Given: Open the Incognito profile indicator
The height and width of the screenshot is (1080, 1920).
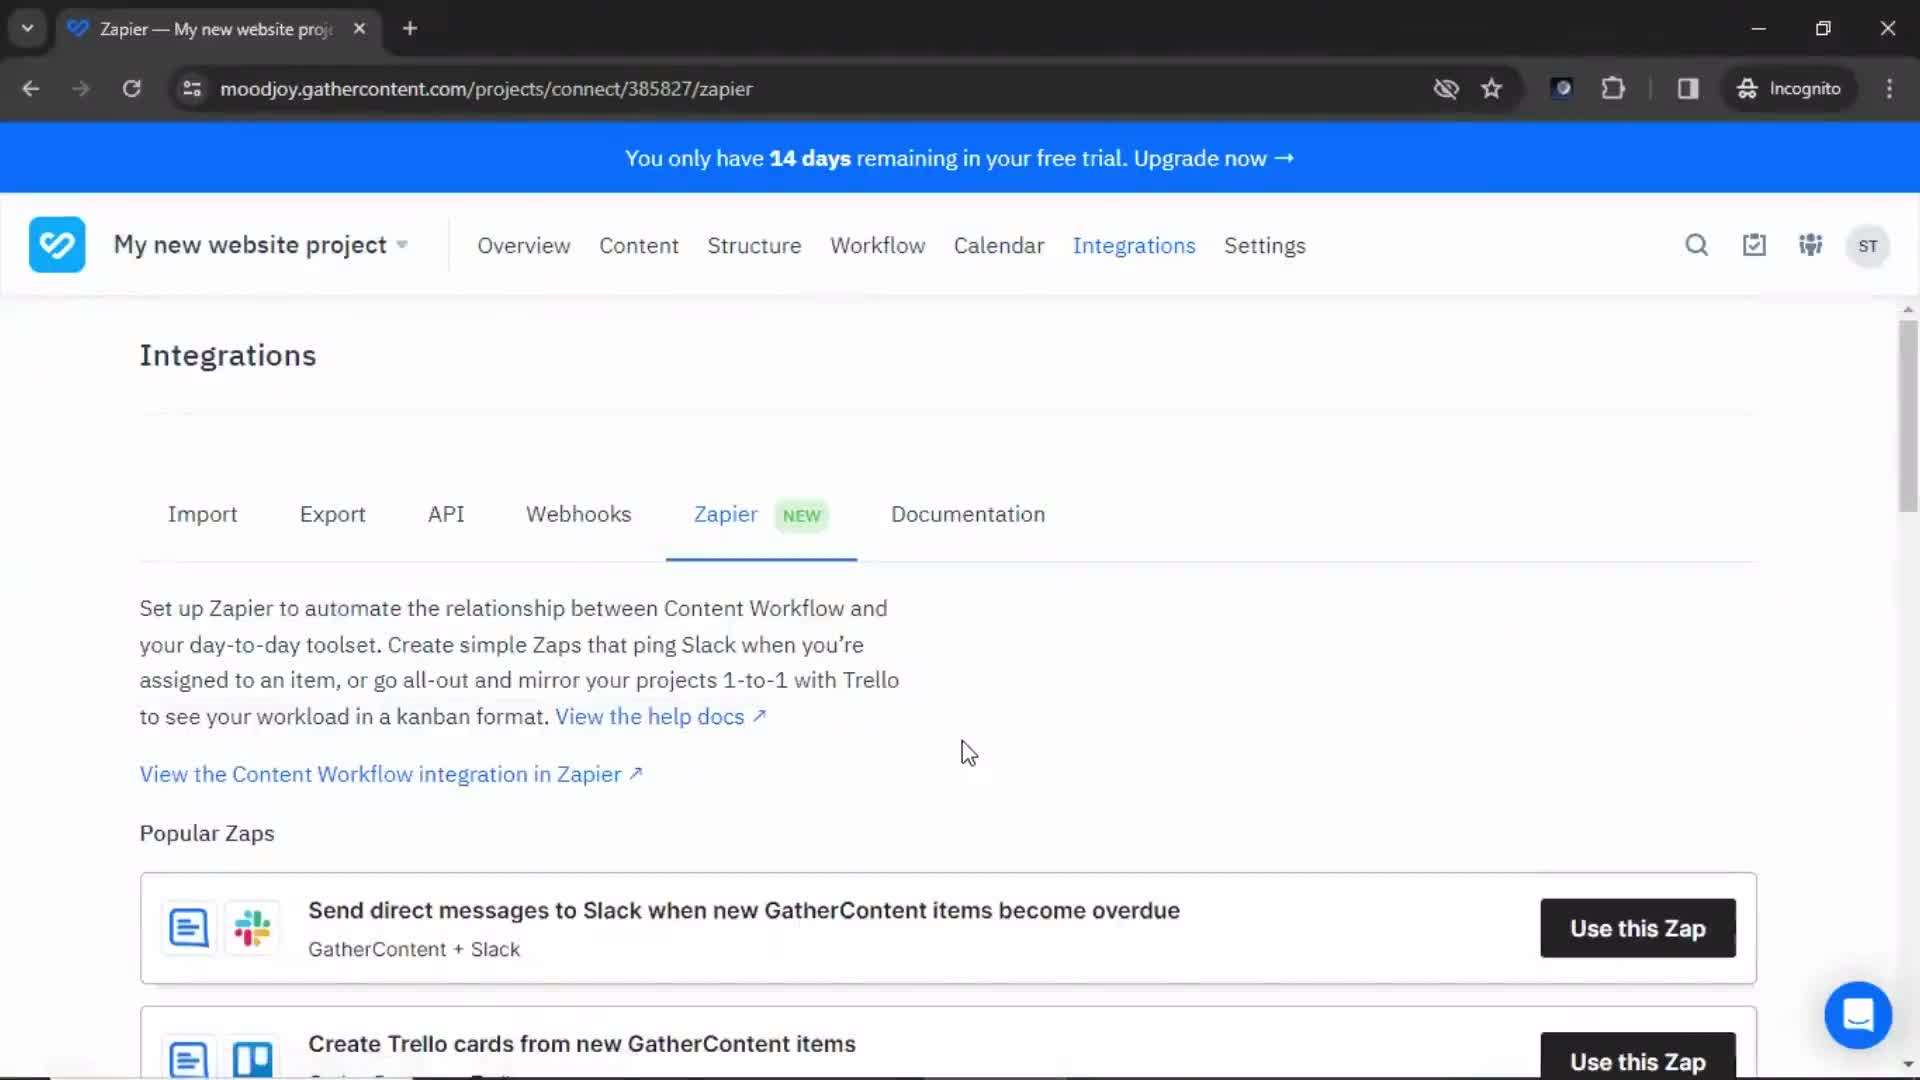Looking at the screenshot, I should tap(1789, 89).
